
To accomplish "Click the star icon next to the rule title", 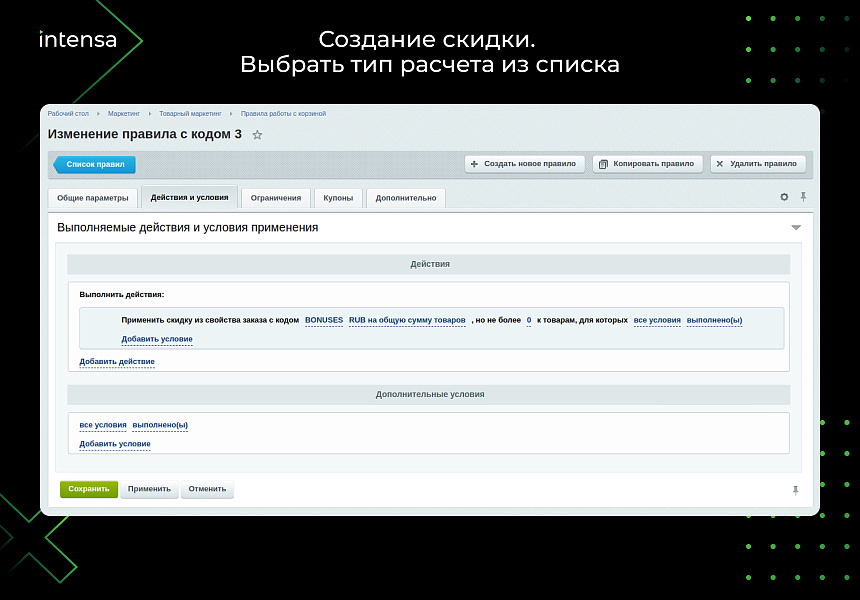I will [257, 134].
